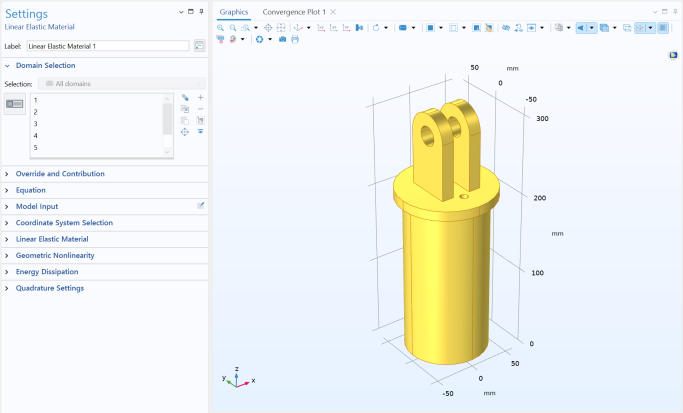Switch to the Convergence Plot 1 tab
This screenshot has width=683, height=413.
(x=294, y=11)
